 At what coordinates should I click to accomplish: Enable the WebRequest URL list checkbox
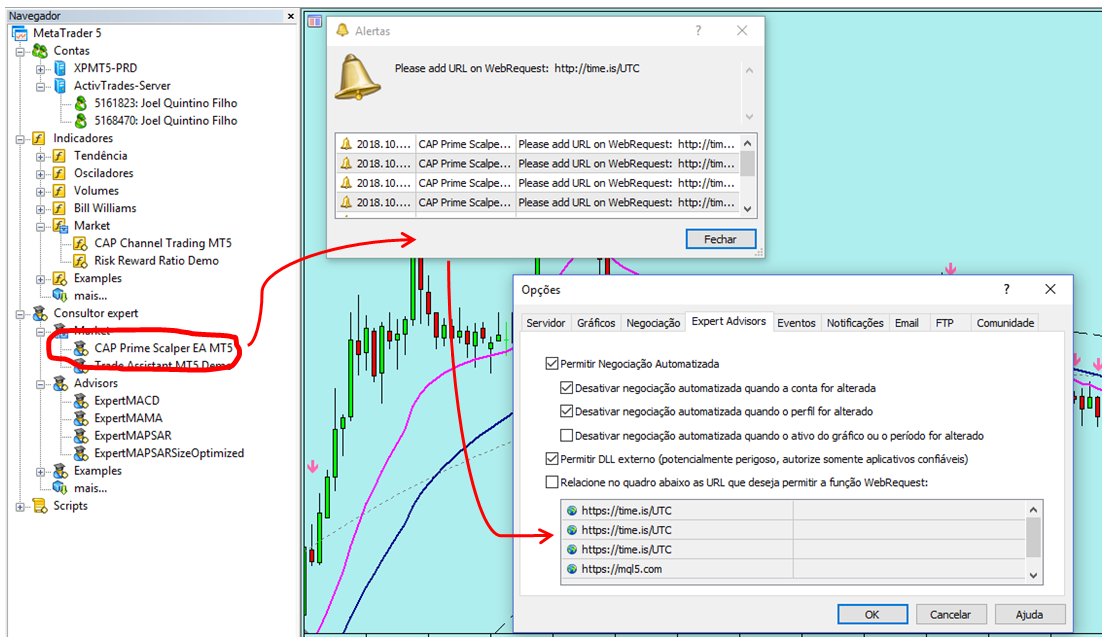pyautogui.click(x=552, y=482)
